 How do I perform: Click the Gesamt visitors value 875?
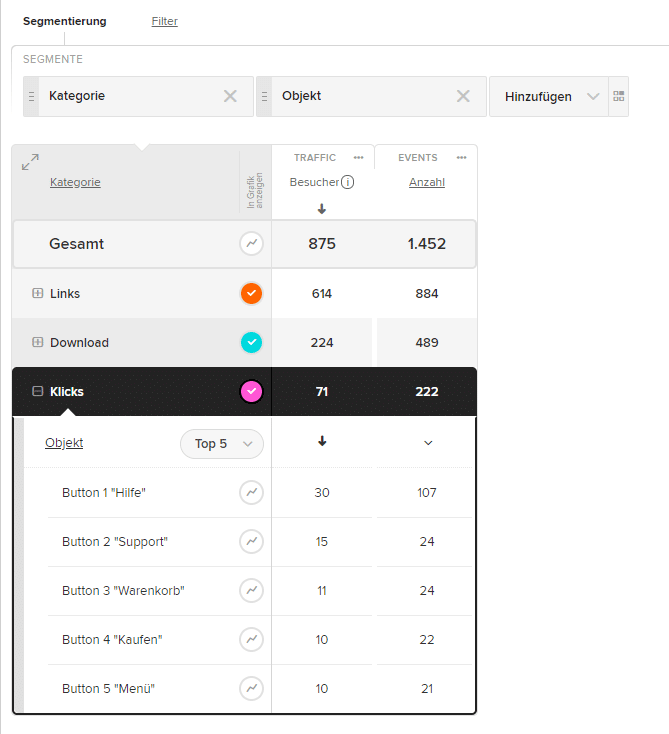click(x=322, y=243)
